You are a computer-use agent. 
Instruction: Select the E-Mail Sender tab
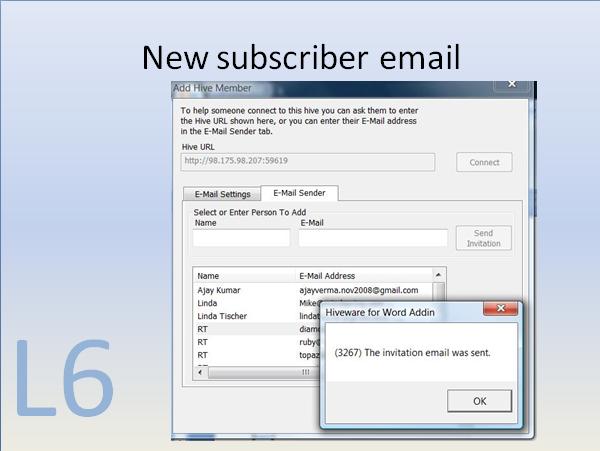299,193
